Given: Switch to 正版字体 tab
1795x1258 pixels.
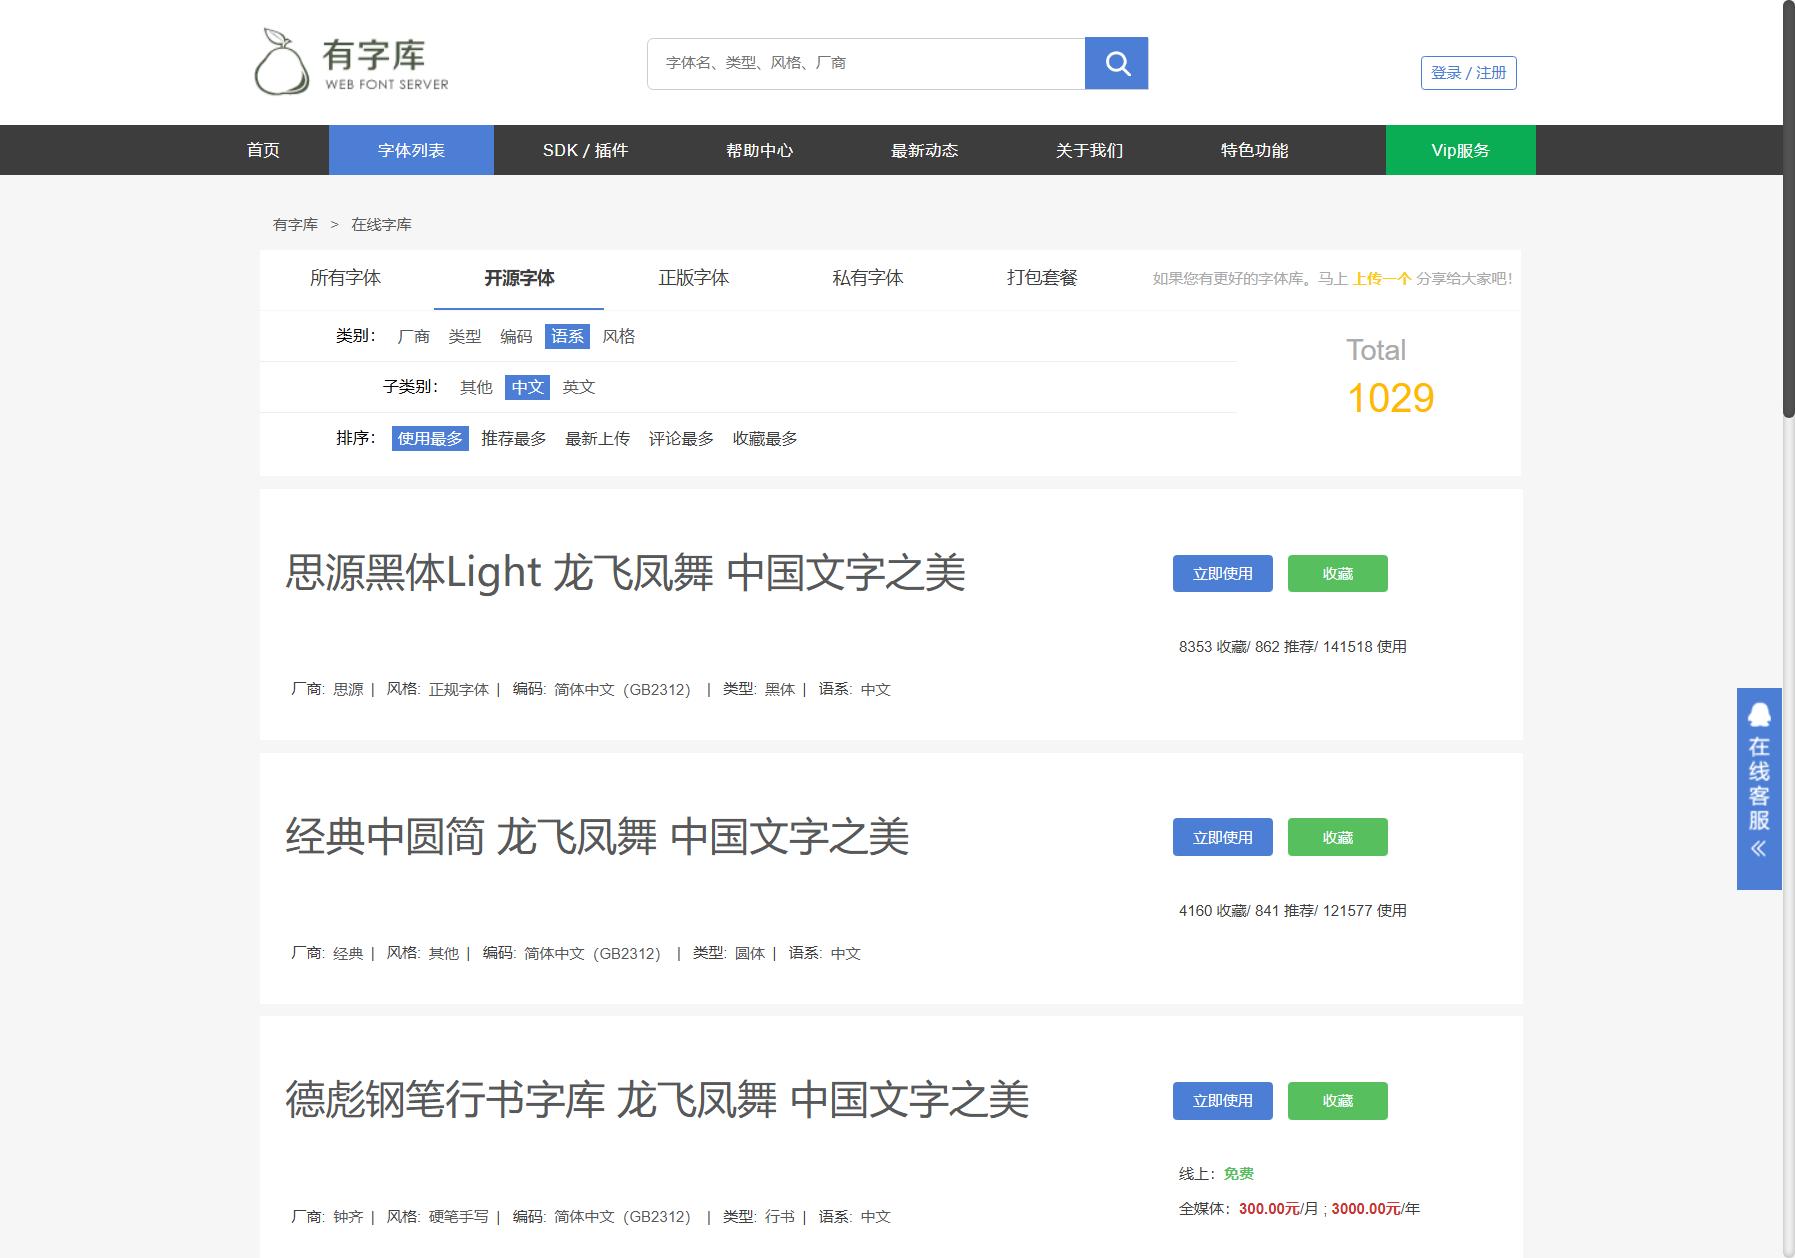Looking at the screenshot, I should tap(693, 278).
